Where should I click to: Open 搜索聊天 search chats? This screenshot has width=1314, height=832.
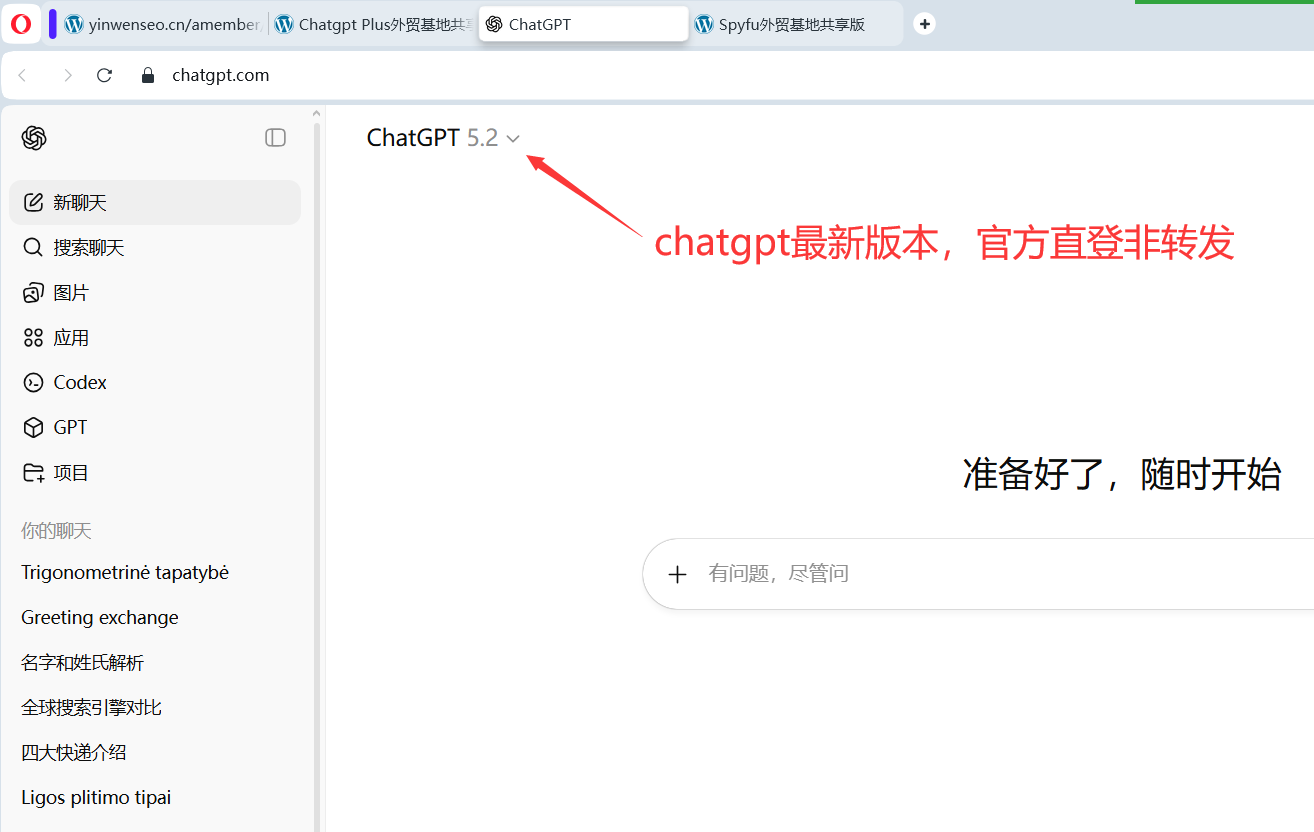155,247
